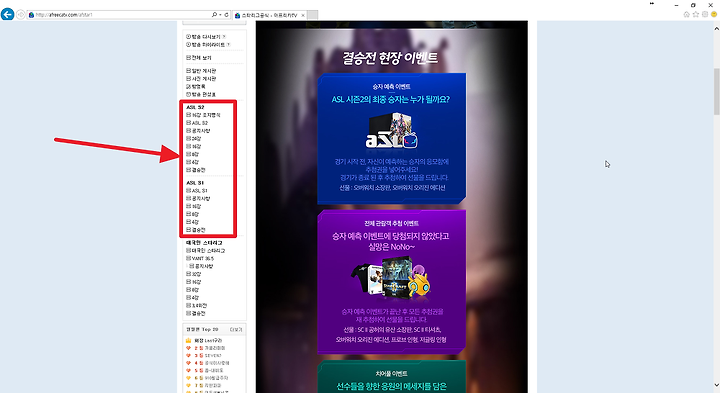
Task: Click the 결승전 현장 이벤트 heading
Action: tap(390, 58)
